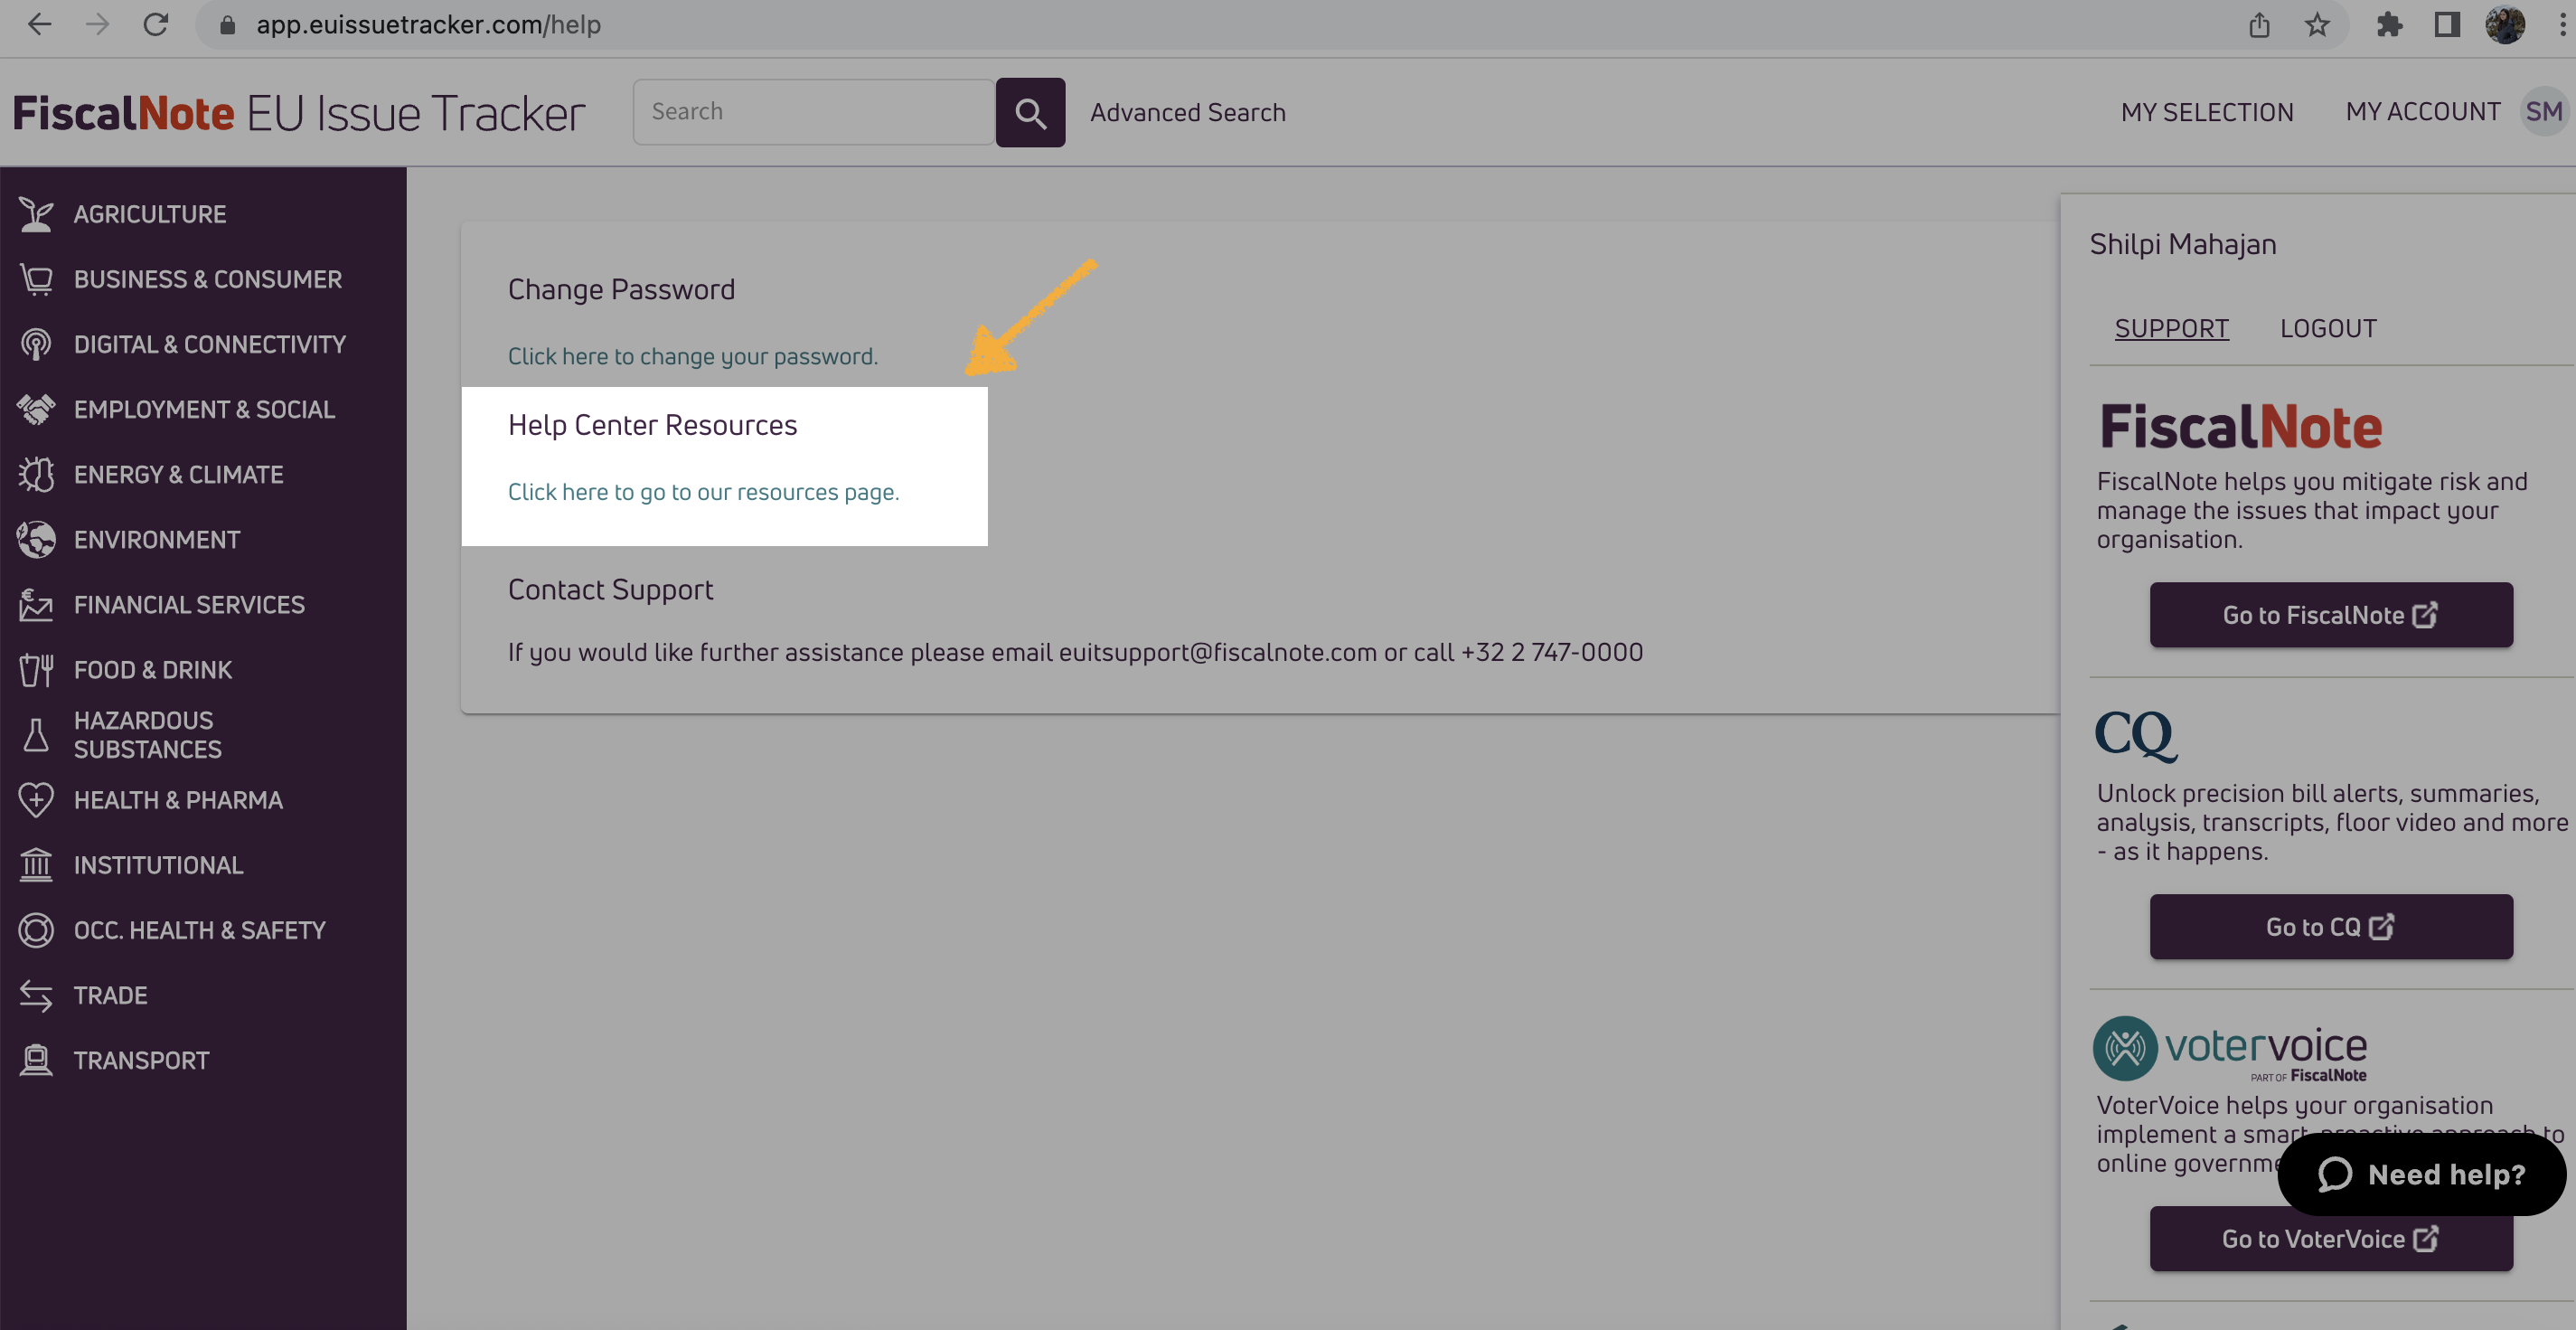The width and height of the screenshot is (2576, 1330).
Task: Open Digital & Connectivity antenna icon
Action: 36,344
